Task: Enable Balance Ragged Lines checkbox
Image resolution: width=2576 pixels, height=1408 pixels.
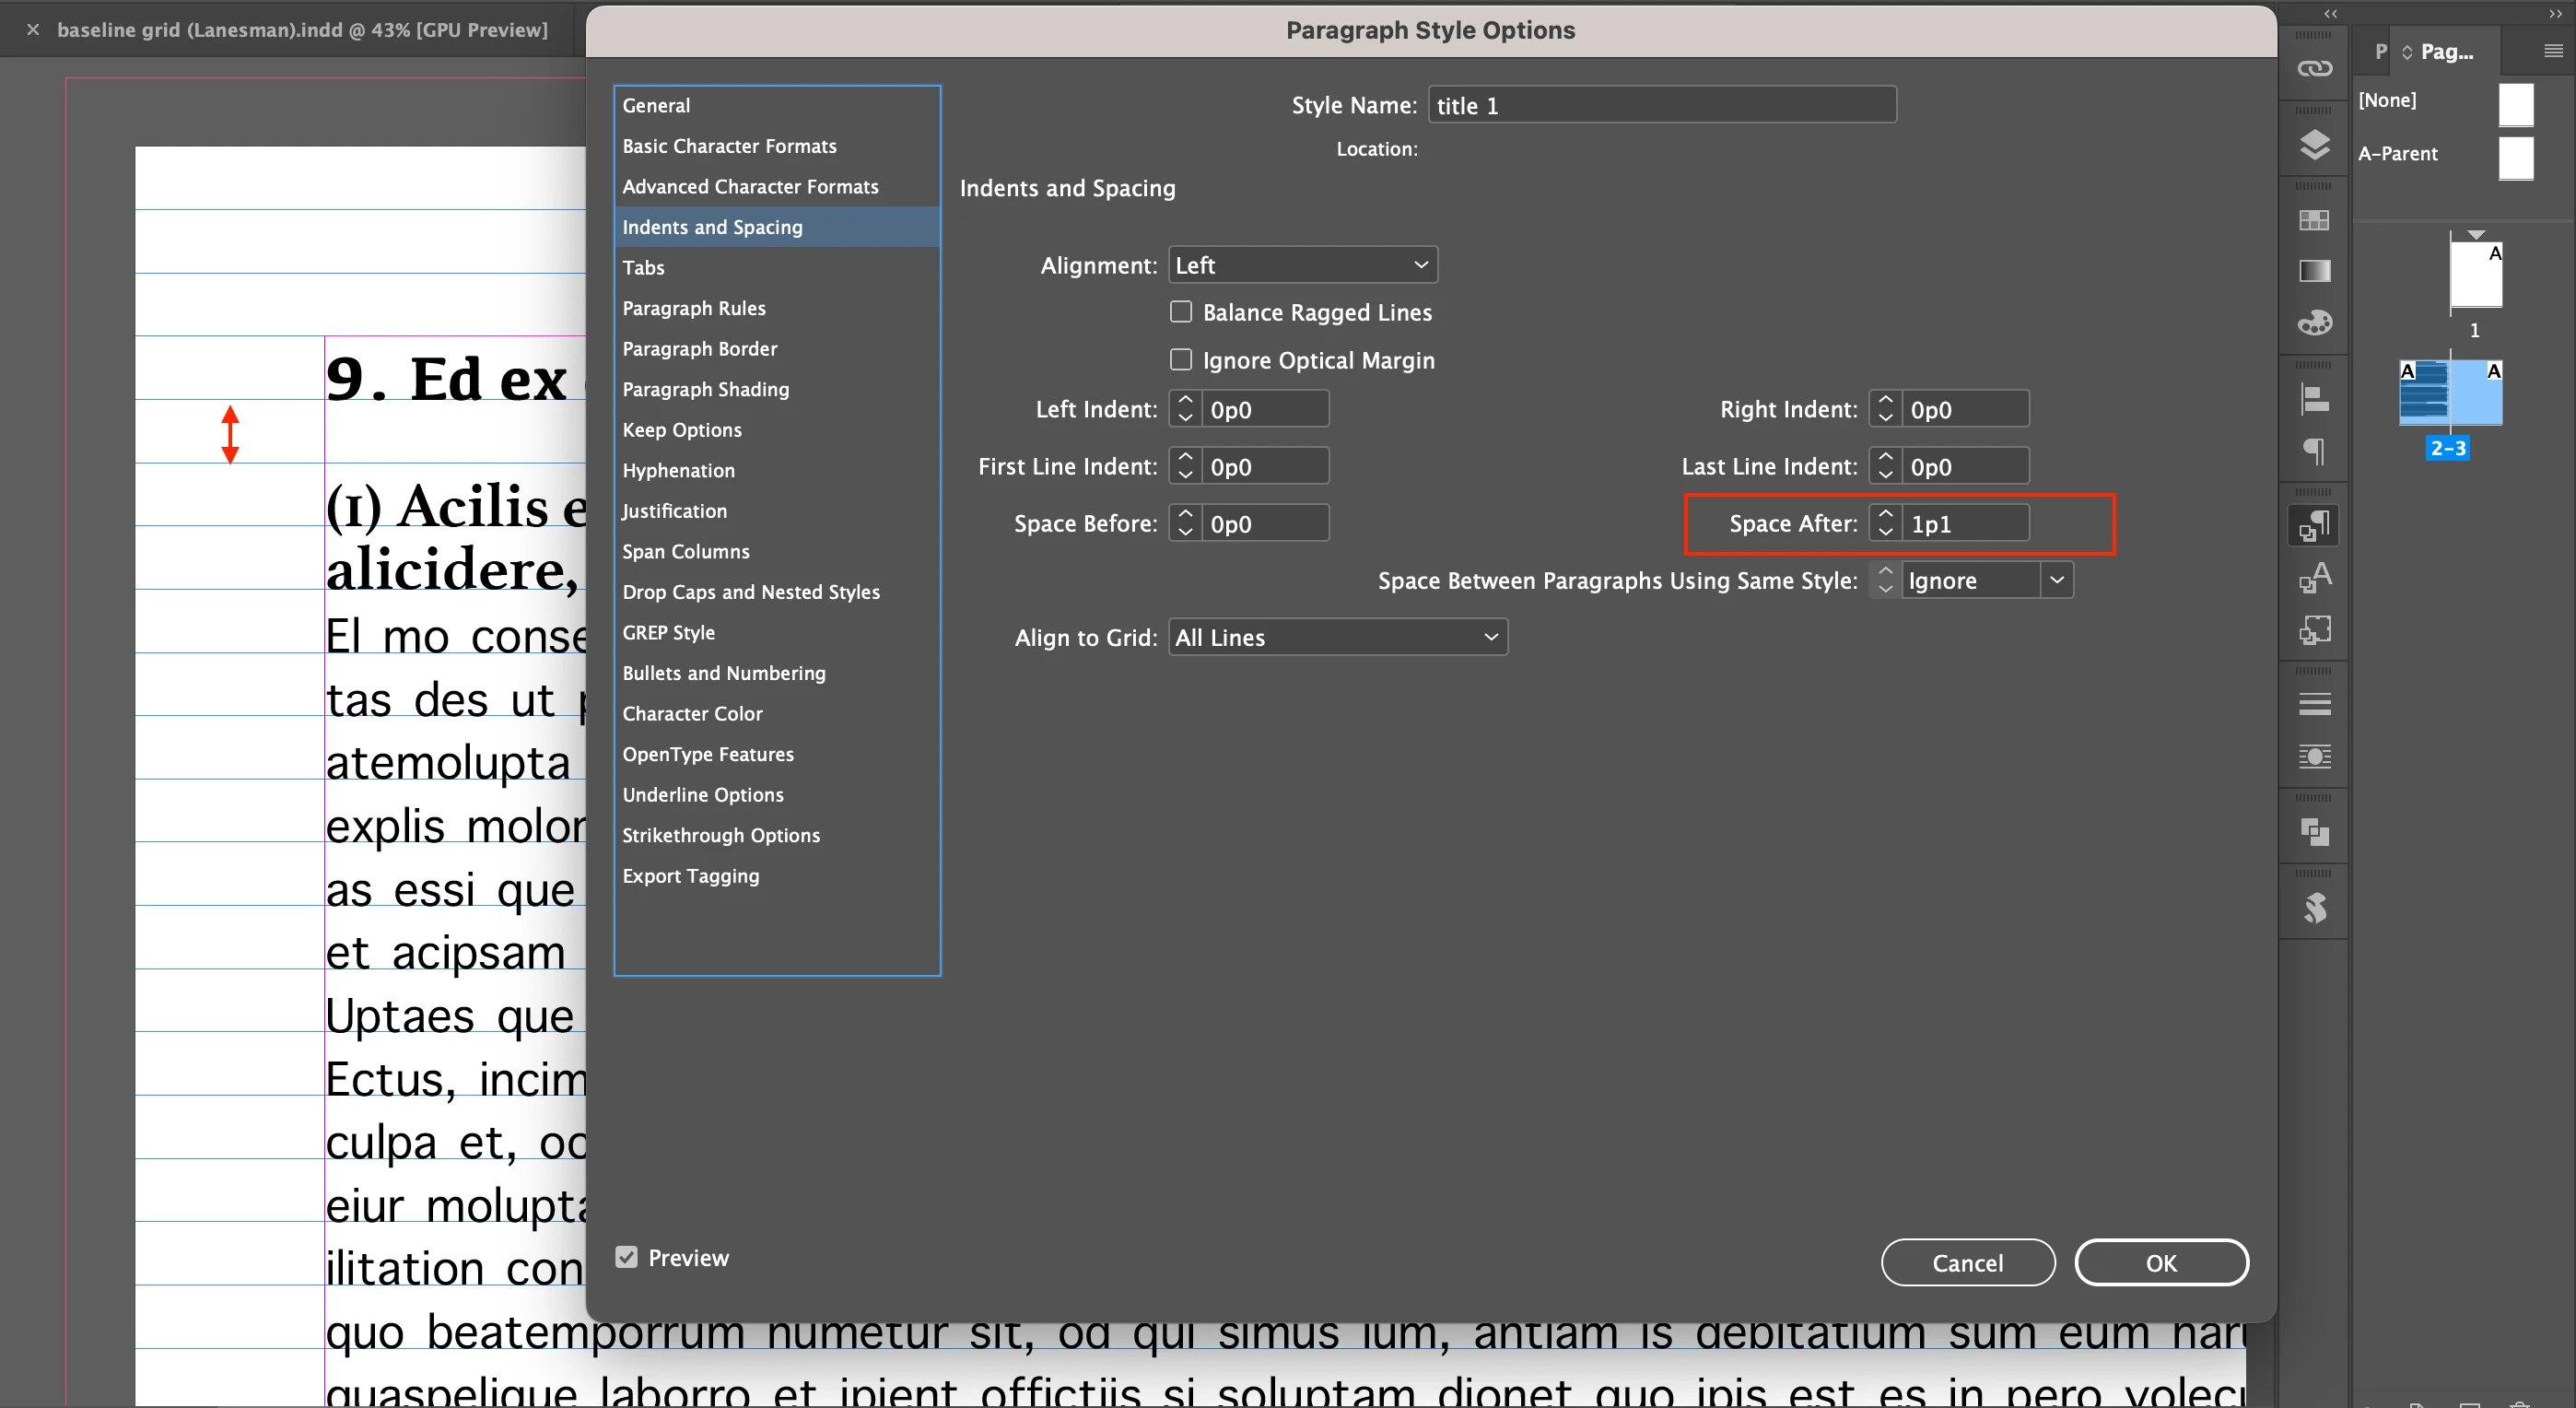Action: click(x=1181, y=312)
